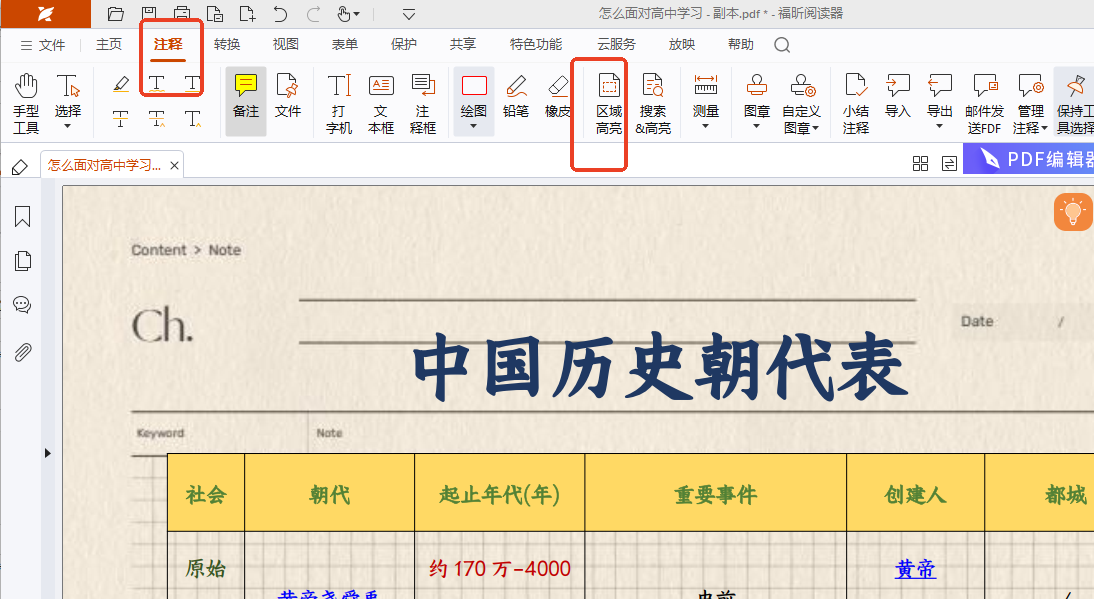Image resolution: width=1094 pixels, height=599 pixels.
Task: Select the 区域高亮 area highlight tool
Action: click(608, 103)
